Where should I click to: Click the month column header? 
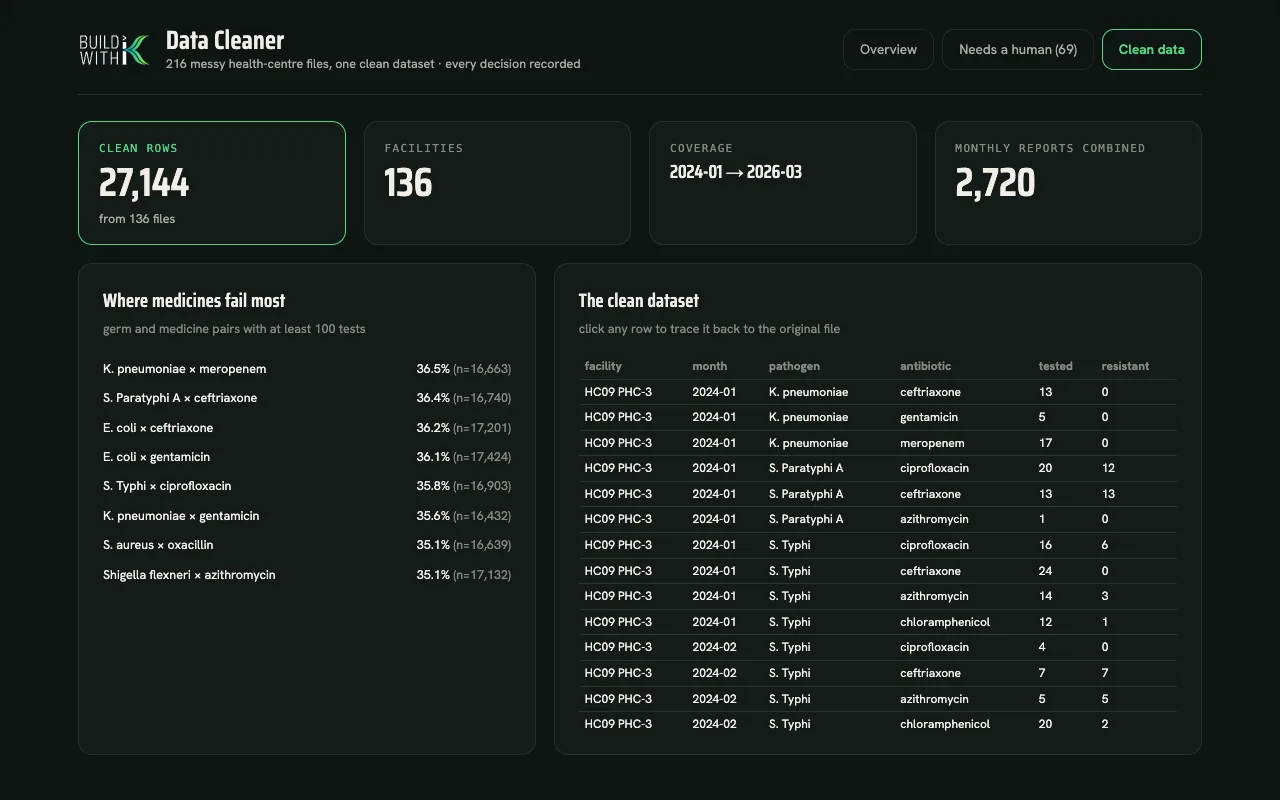pos(710,366)
